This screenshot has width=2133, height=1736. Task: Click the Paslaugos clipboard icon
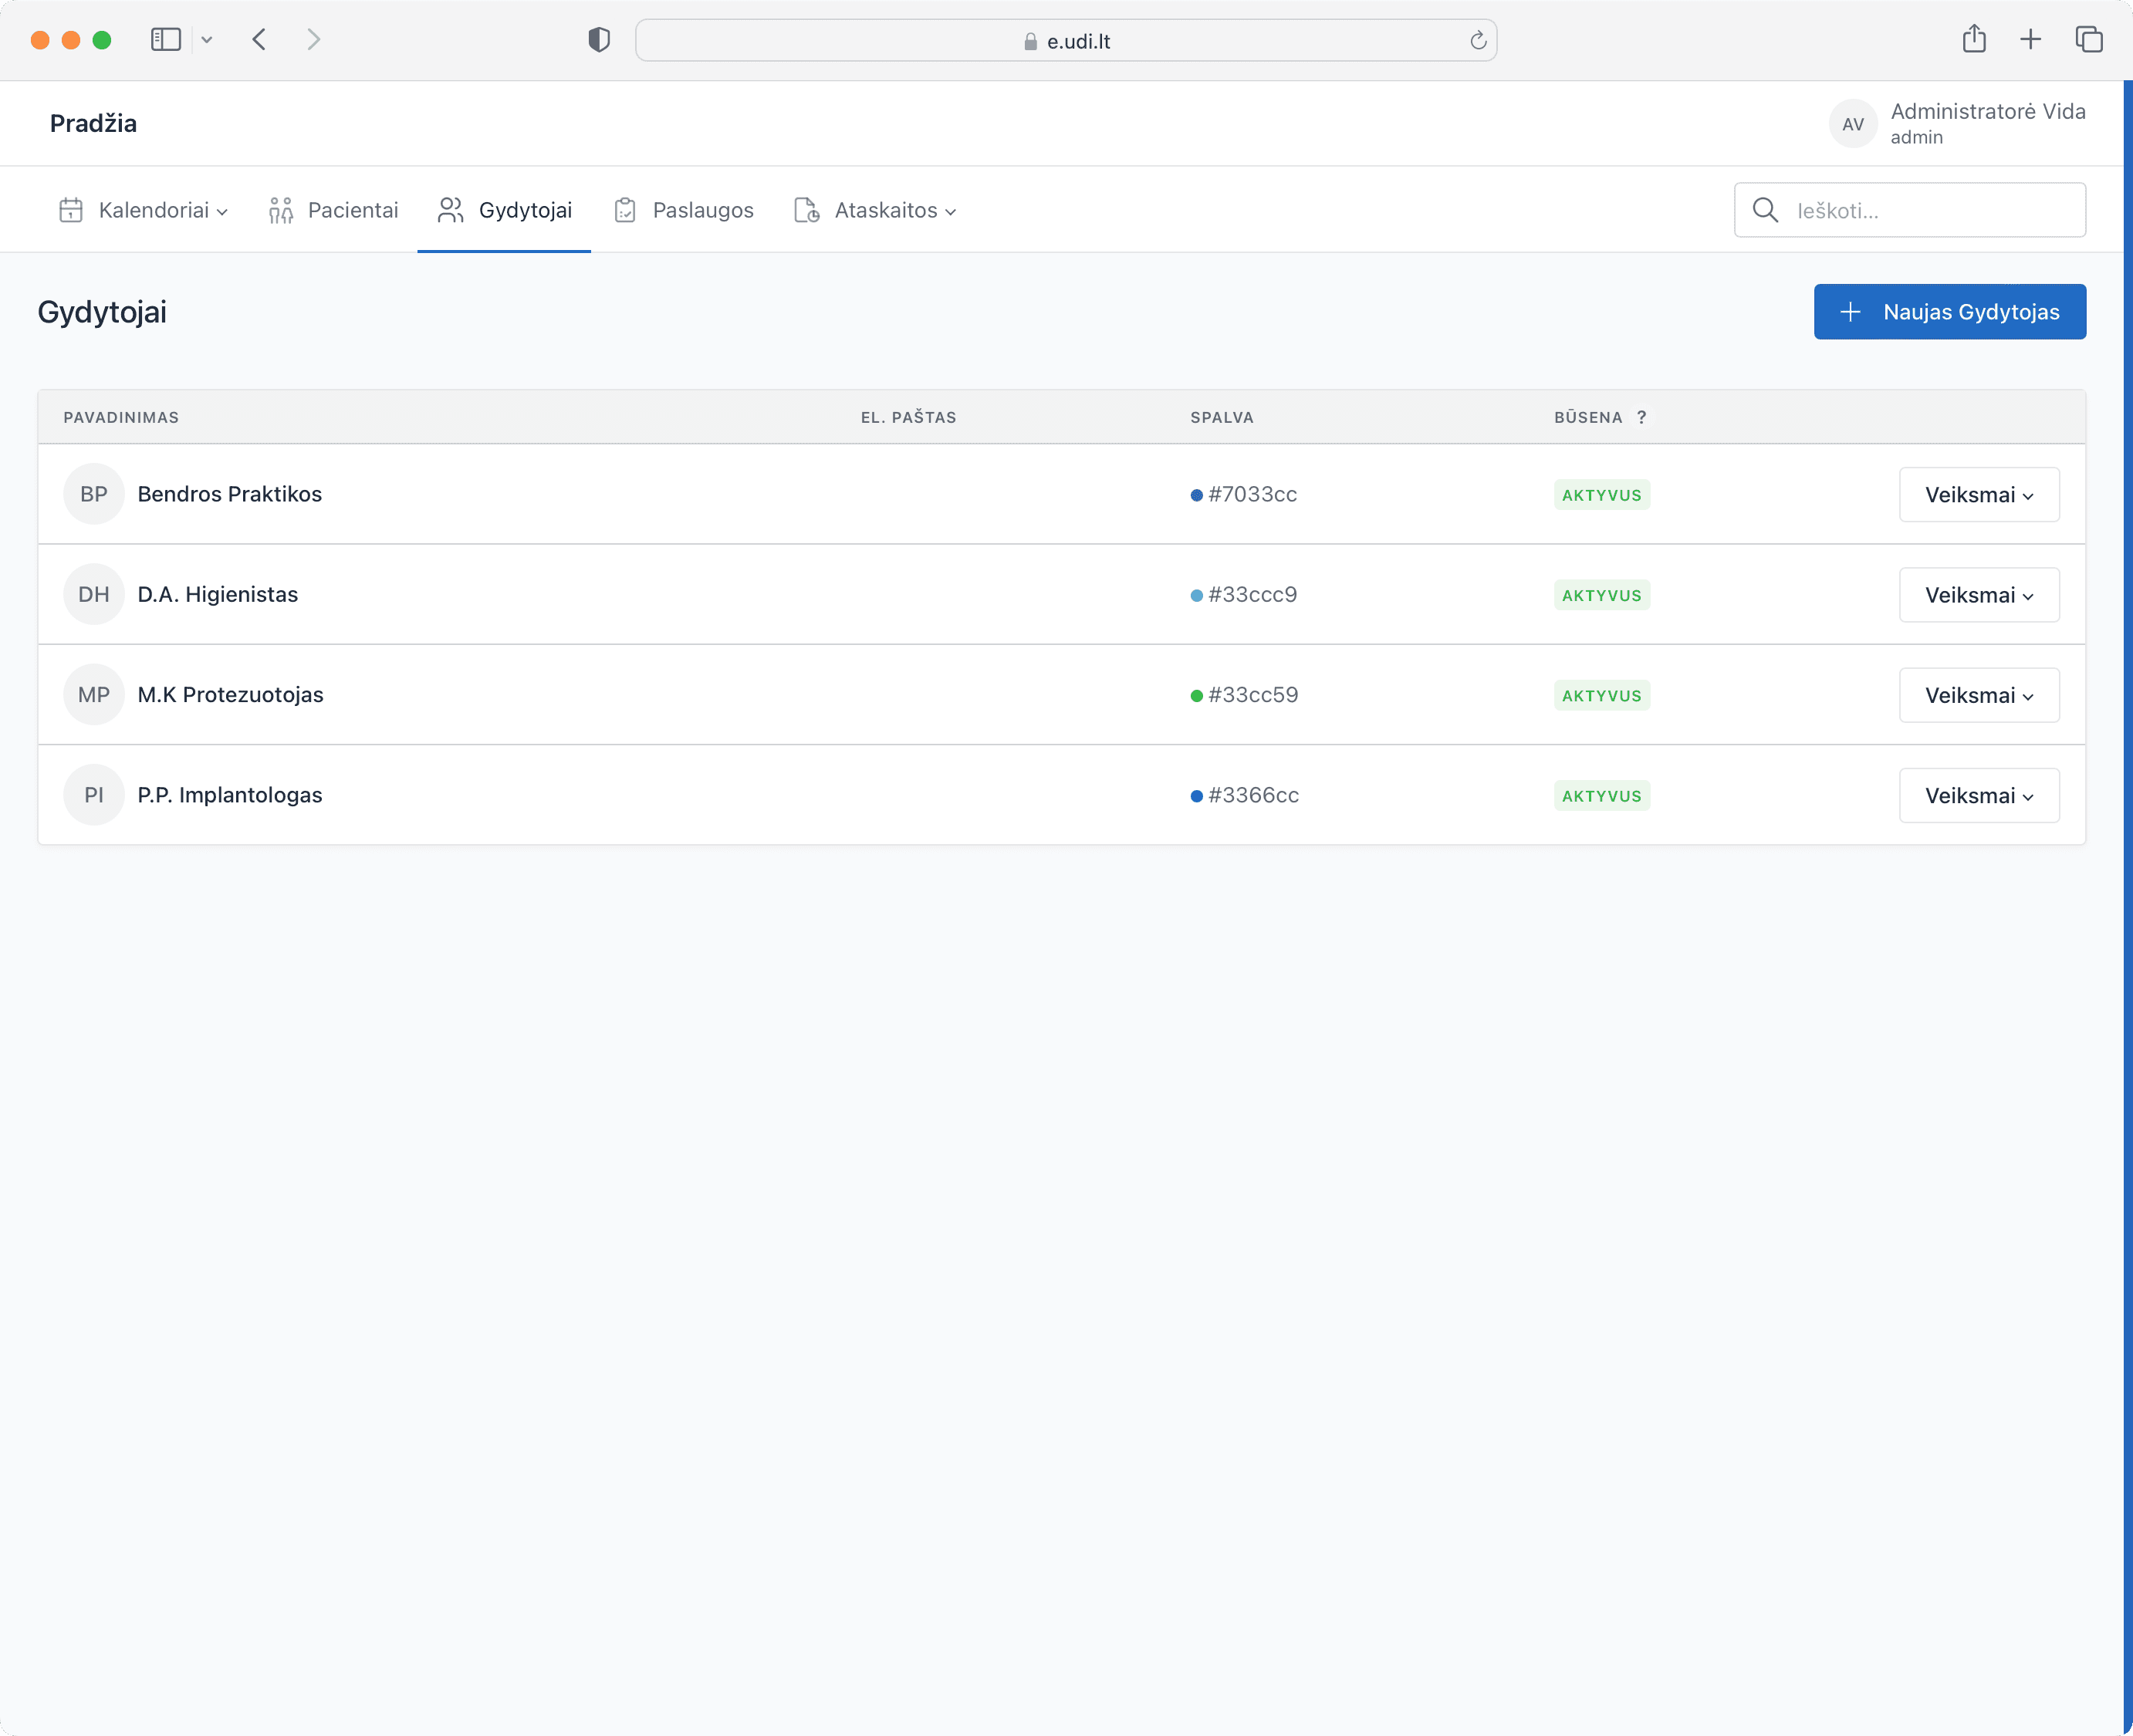click(x=625, y=210)
